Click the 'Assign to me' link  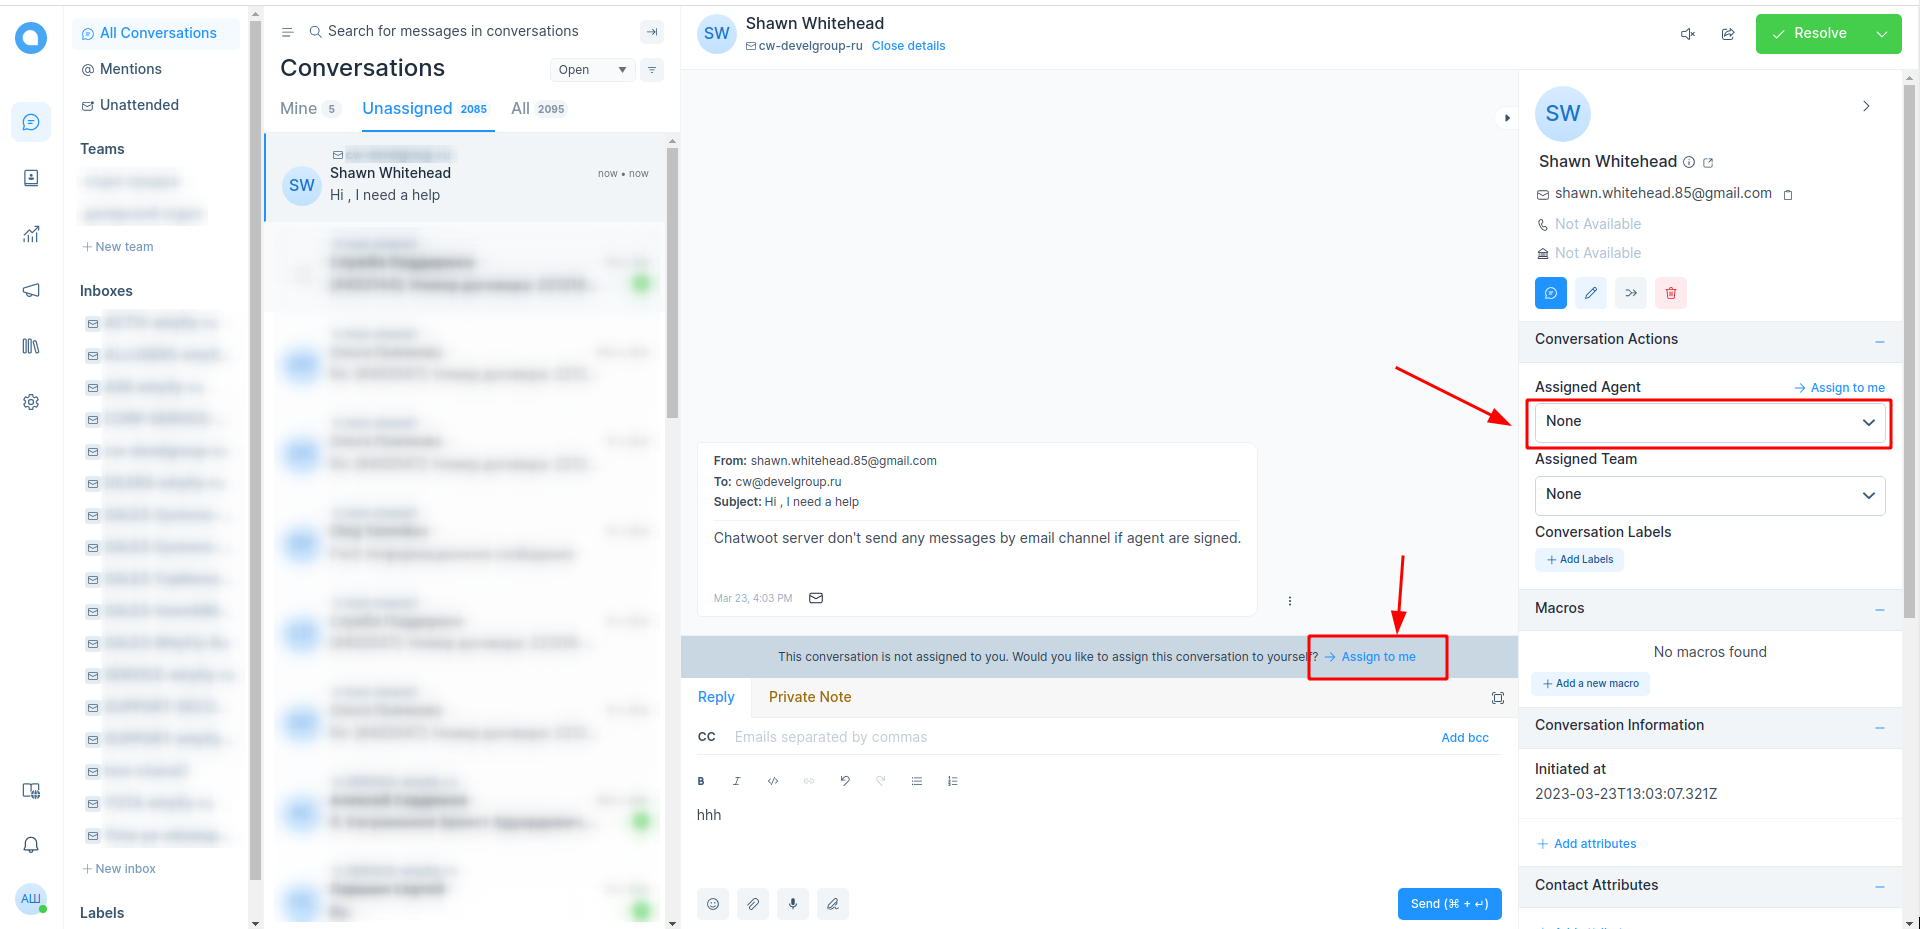[x=1377, y=657]
